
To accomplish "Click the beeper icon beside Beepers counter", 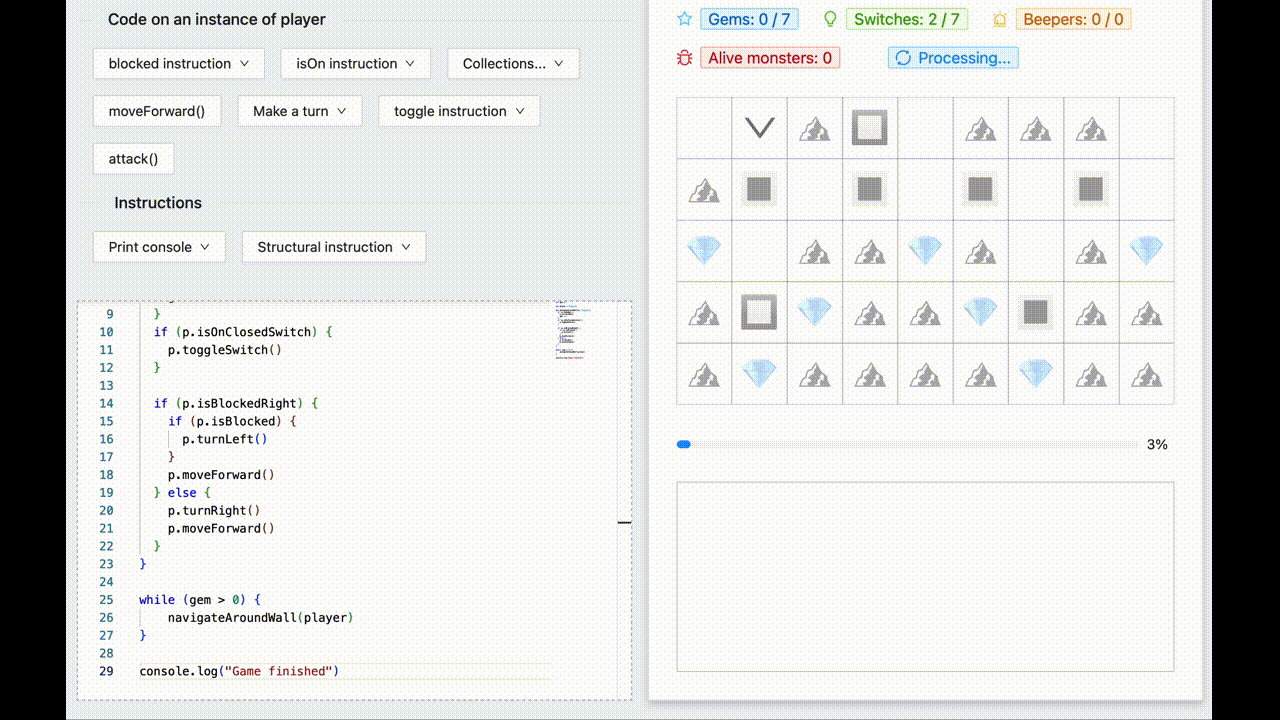I will tap(1000, 19).
